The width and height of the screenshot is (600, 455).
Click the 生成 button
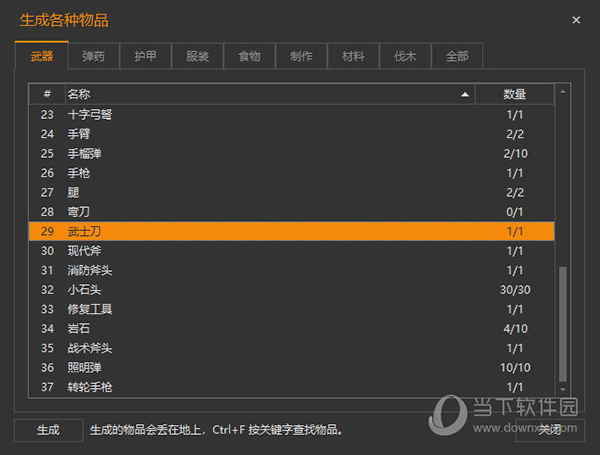point(49,430)
